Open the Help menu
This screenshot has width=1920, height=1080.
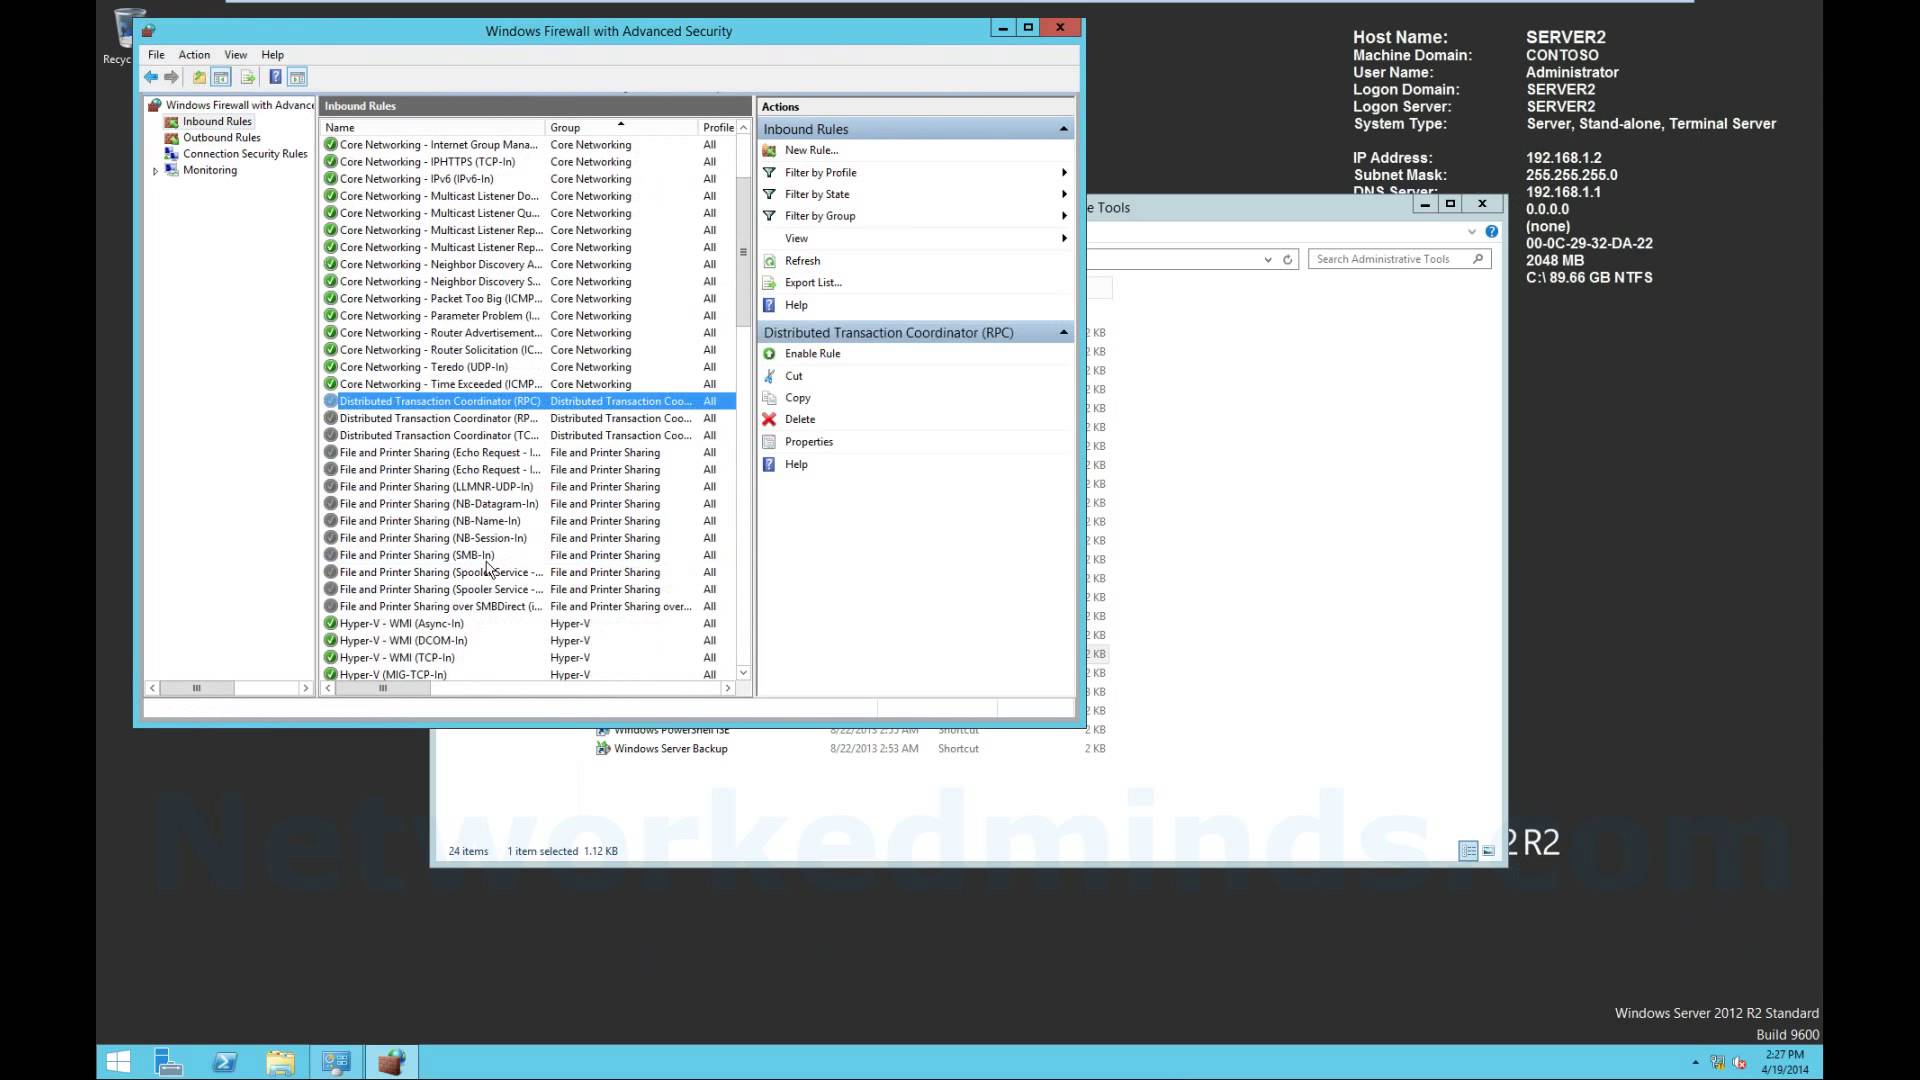pyautogui.click(x=272, y=55)
